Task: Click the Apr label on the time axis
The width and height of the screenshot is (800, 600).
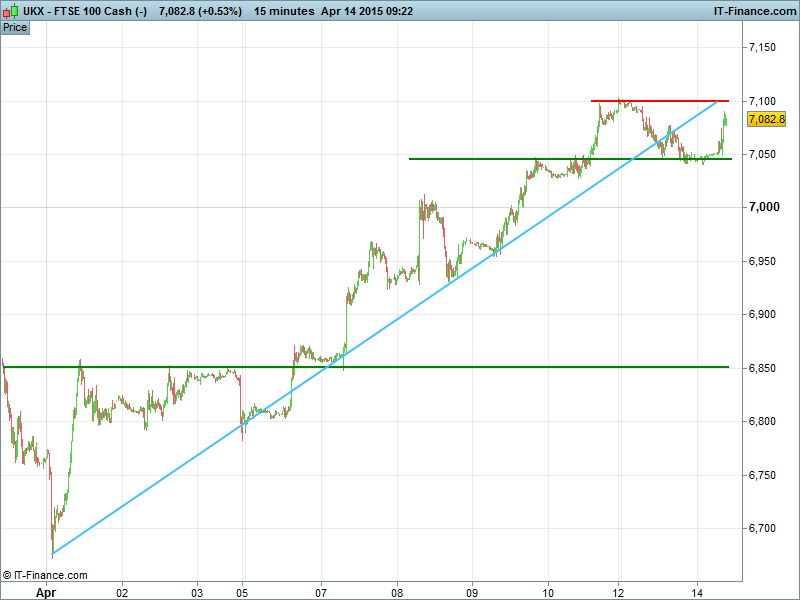Action: (x=45, y=591)
